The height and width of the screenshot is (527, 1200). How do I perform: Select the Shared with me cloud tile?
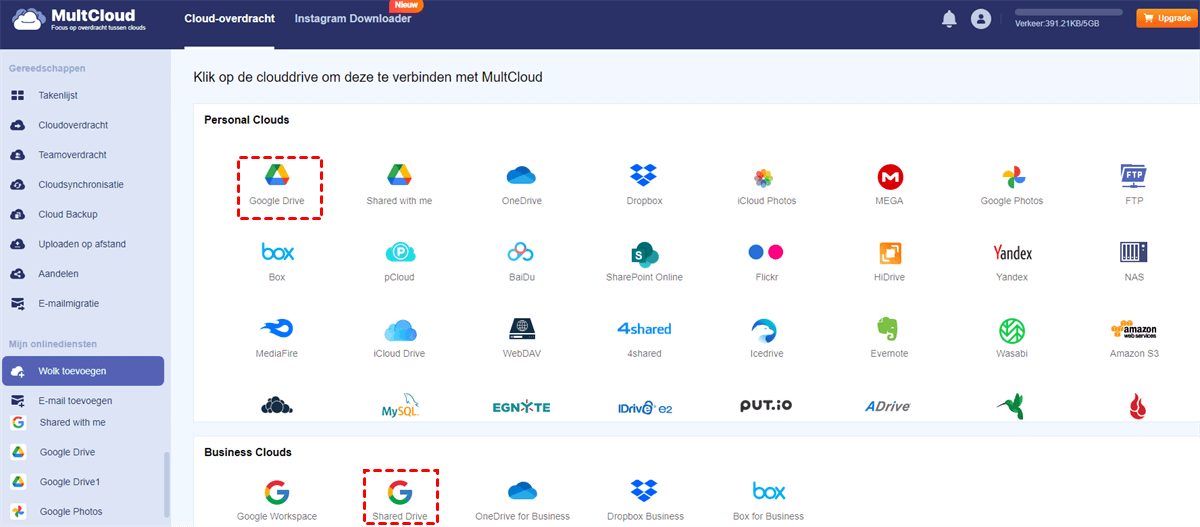pyautogui.click(x=399, y=186)
